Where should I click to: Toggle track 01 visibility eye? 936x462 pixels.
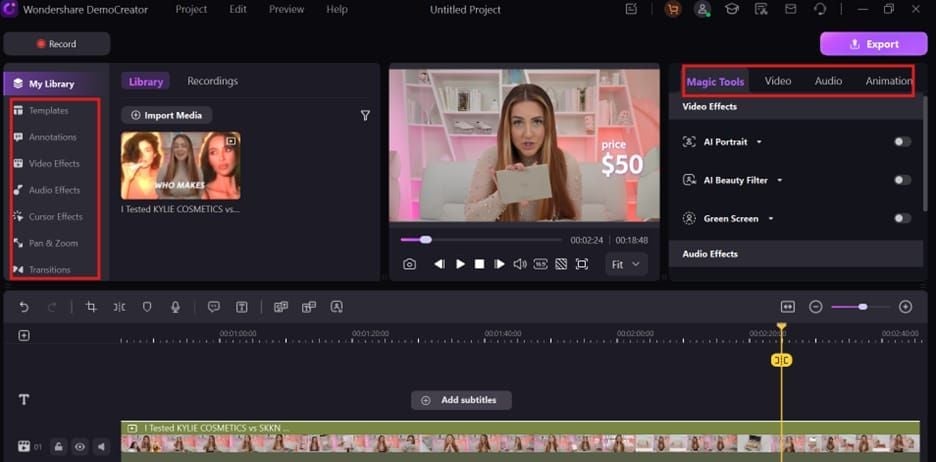[x=79, y=446]
